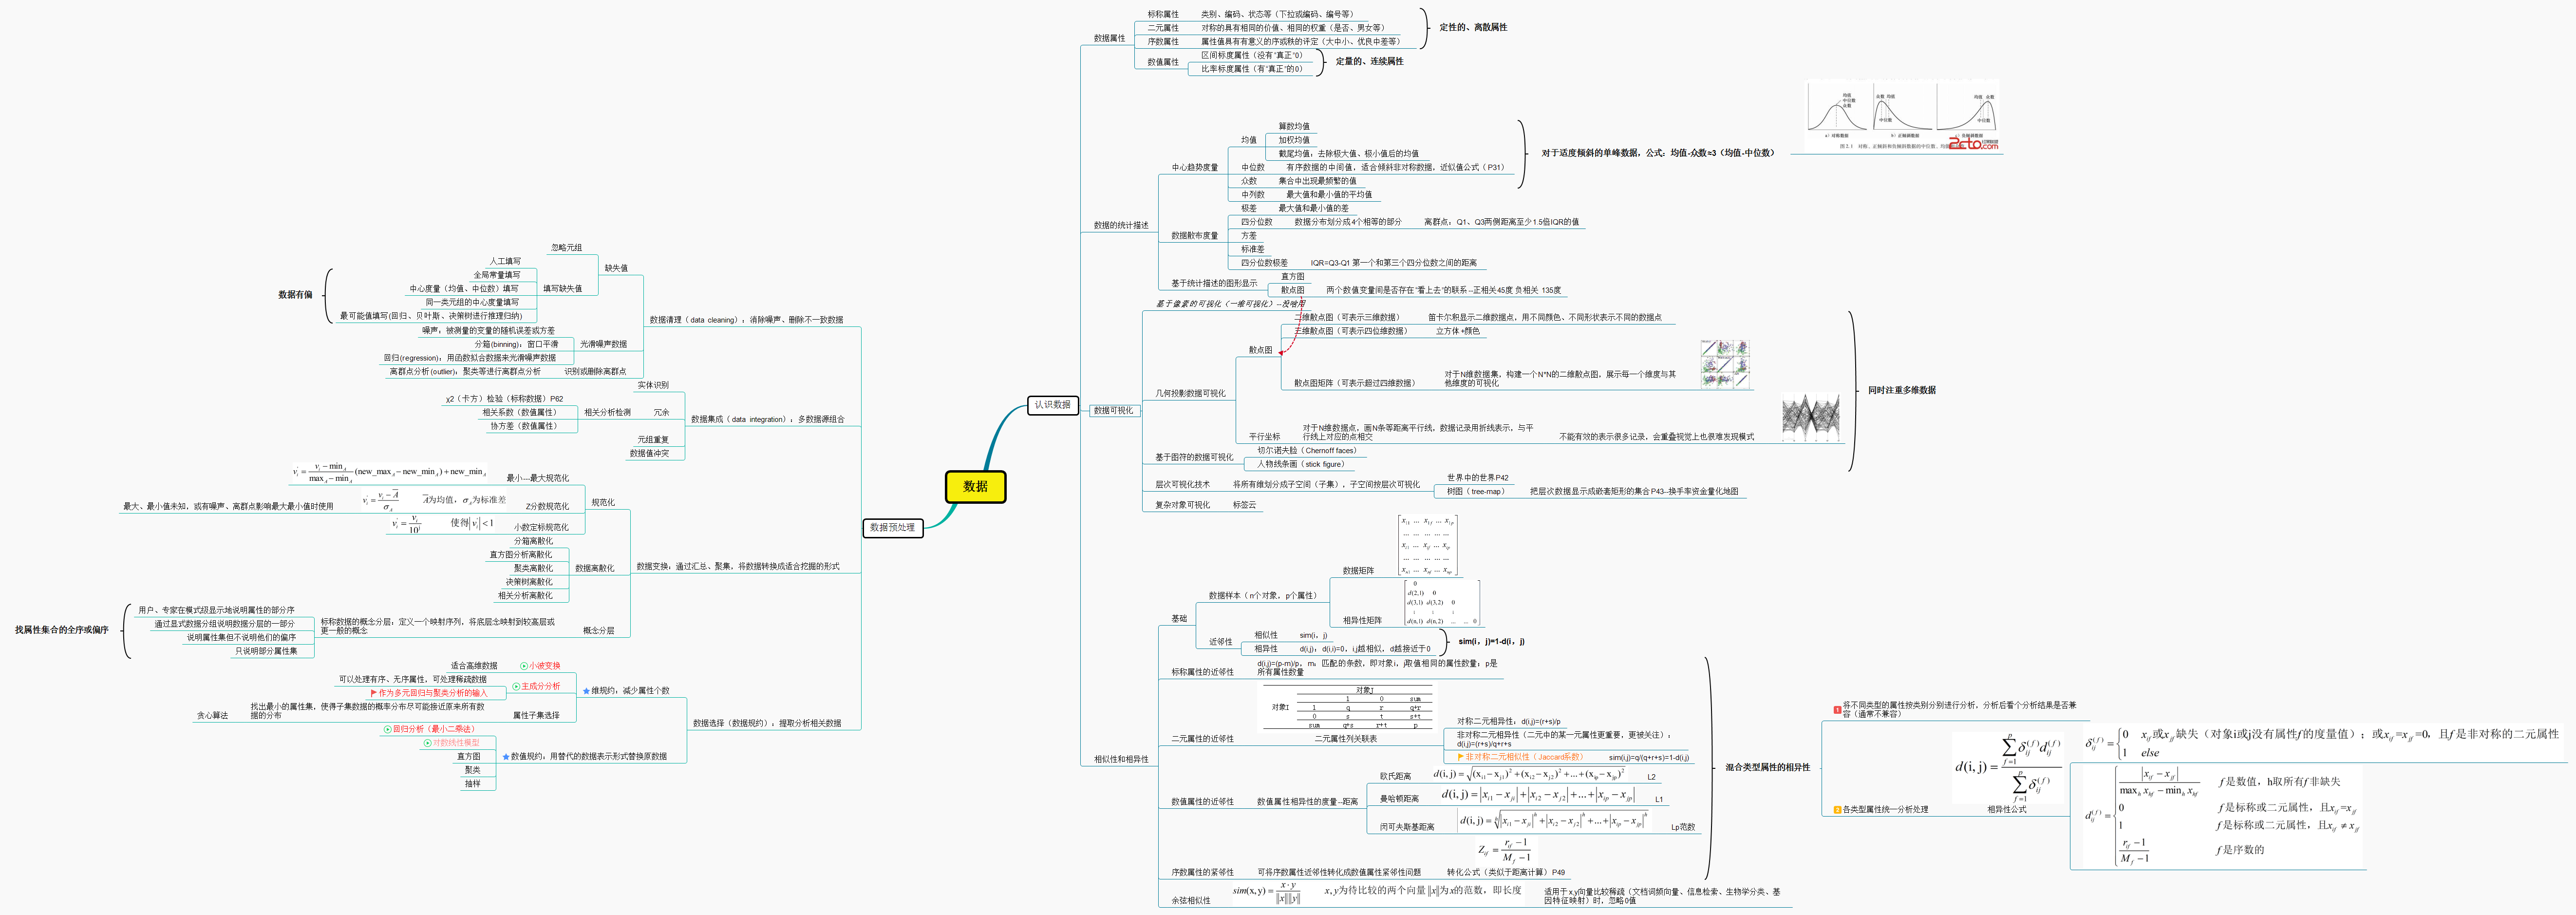Click the blue star next to 维规约
This screenshot has height=915, width=2576.
(x=586, y=691)
